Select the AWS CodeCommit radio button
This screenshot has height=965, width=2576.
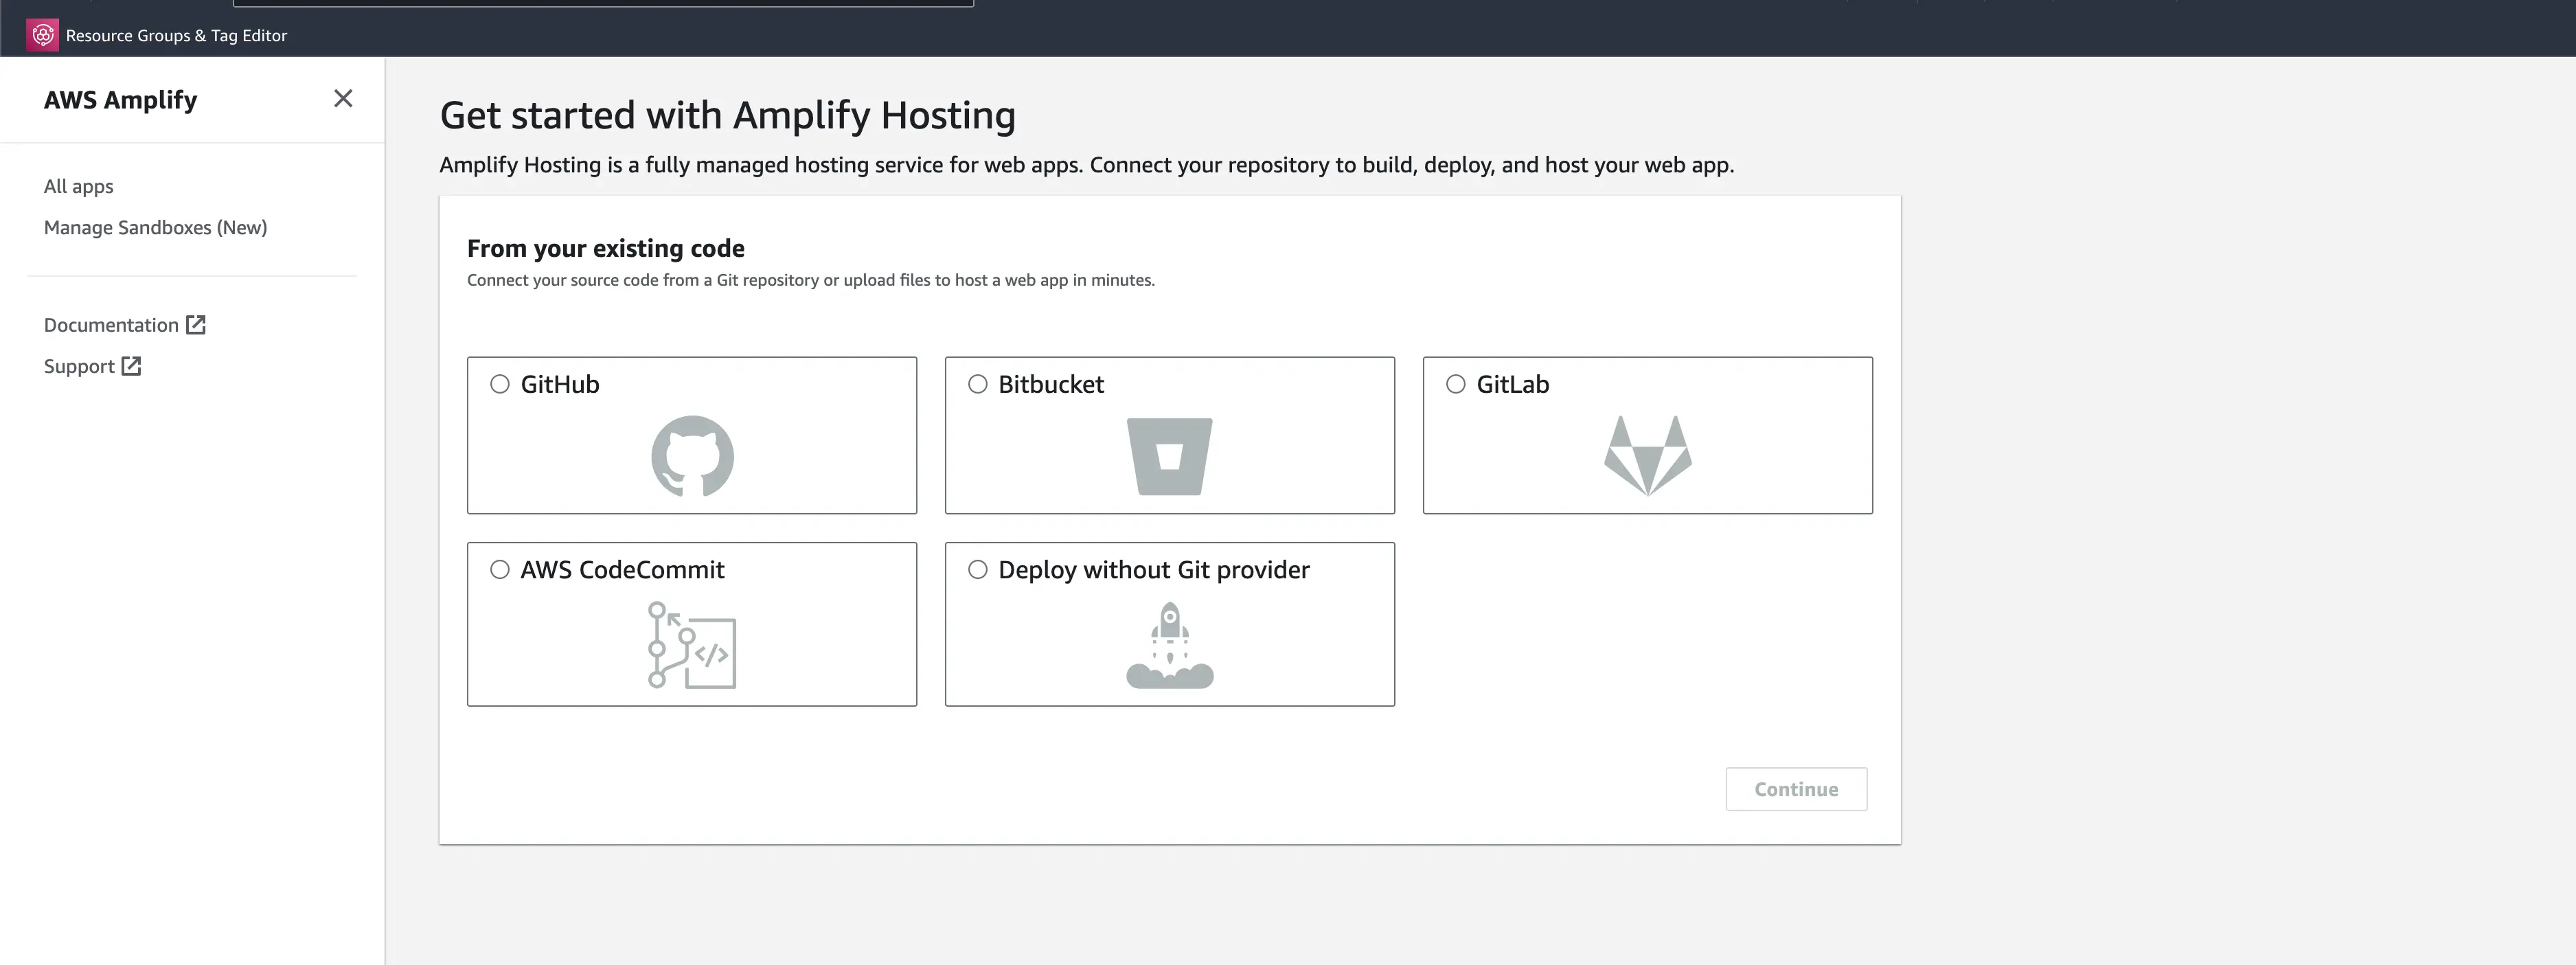pyautogui.click(x=500, y=569)
